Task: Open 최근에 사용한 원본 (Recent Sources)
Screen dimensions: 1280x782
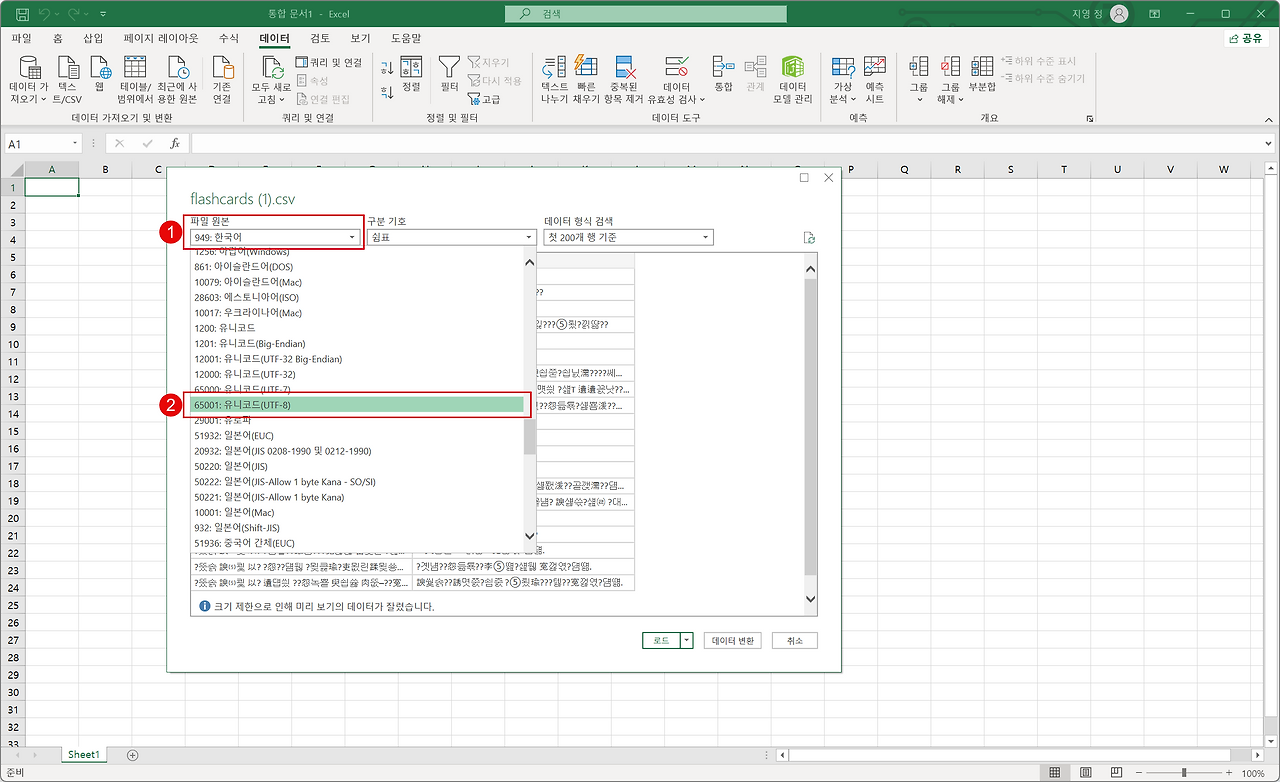Action: [x=178, y=80]
